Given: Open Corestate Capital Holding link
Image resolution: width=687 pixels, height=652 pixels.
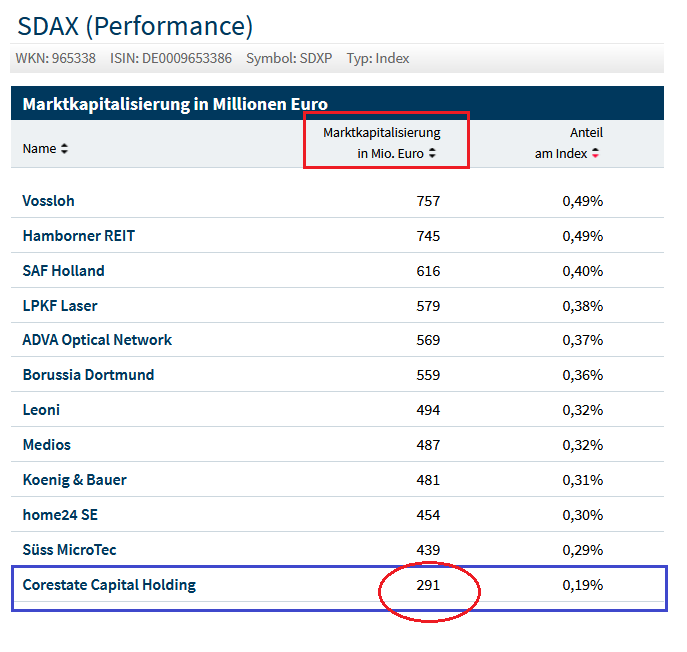Looking at the screenshot, I should tap(109, 585).
